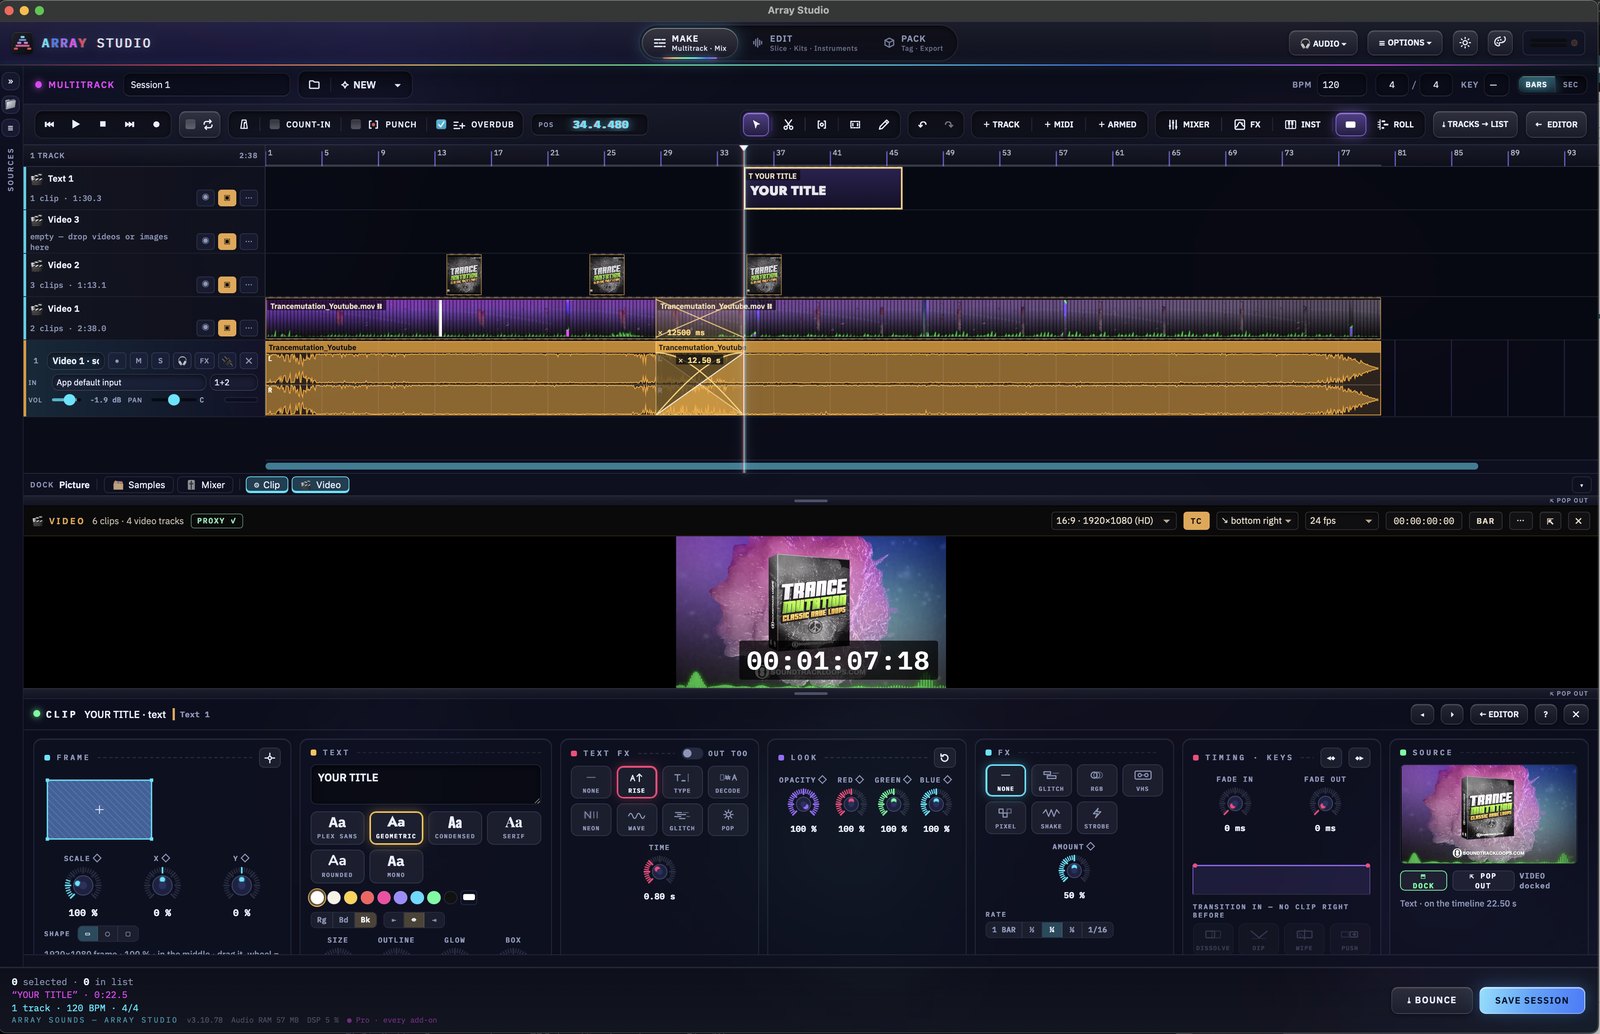Reset Look panel with the reset icon
The image size is (1600, 1034).
tap(944, 757)
